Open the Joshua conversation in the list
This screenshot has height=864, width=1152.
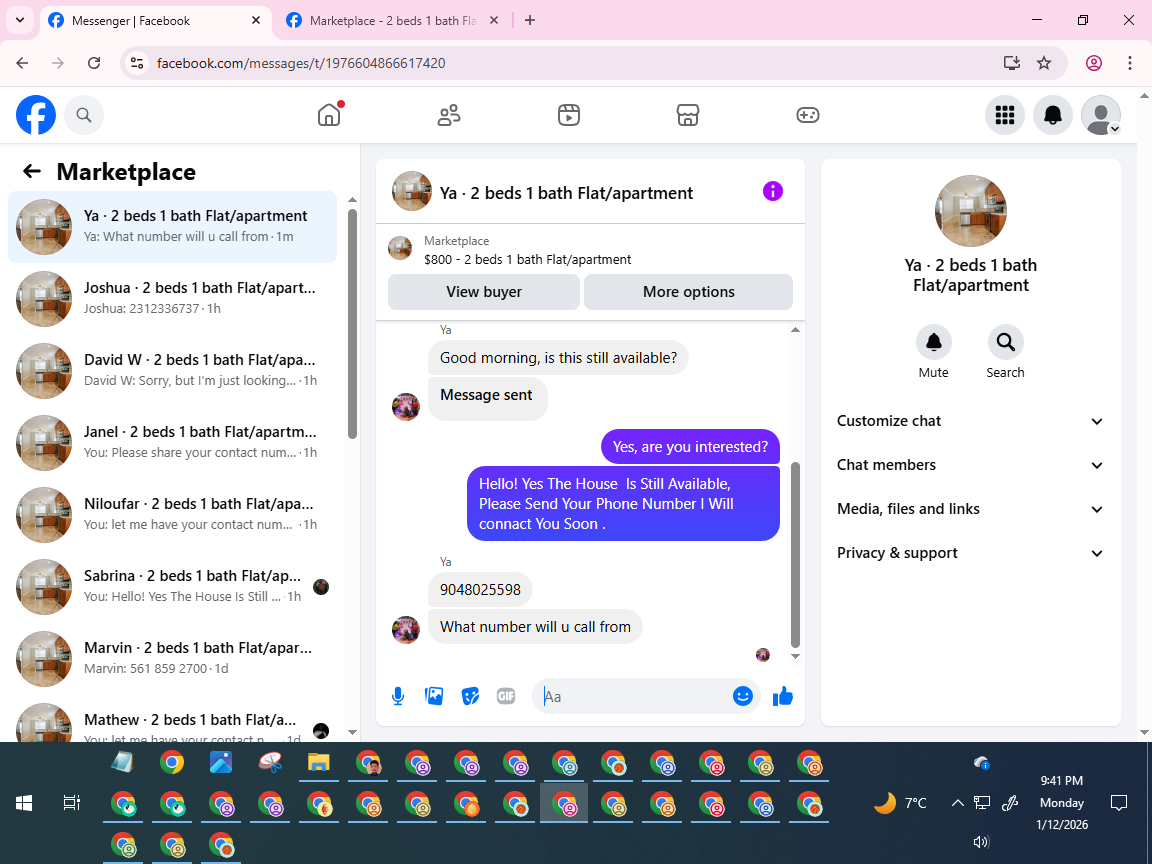(x=173, y=298)
